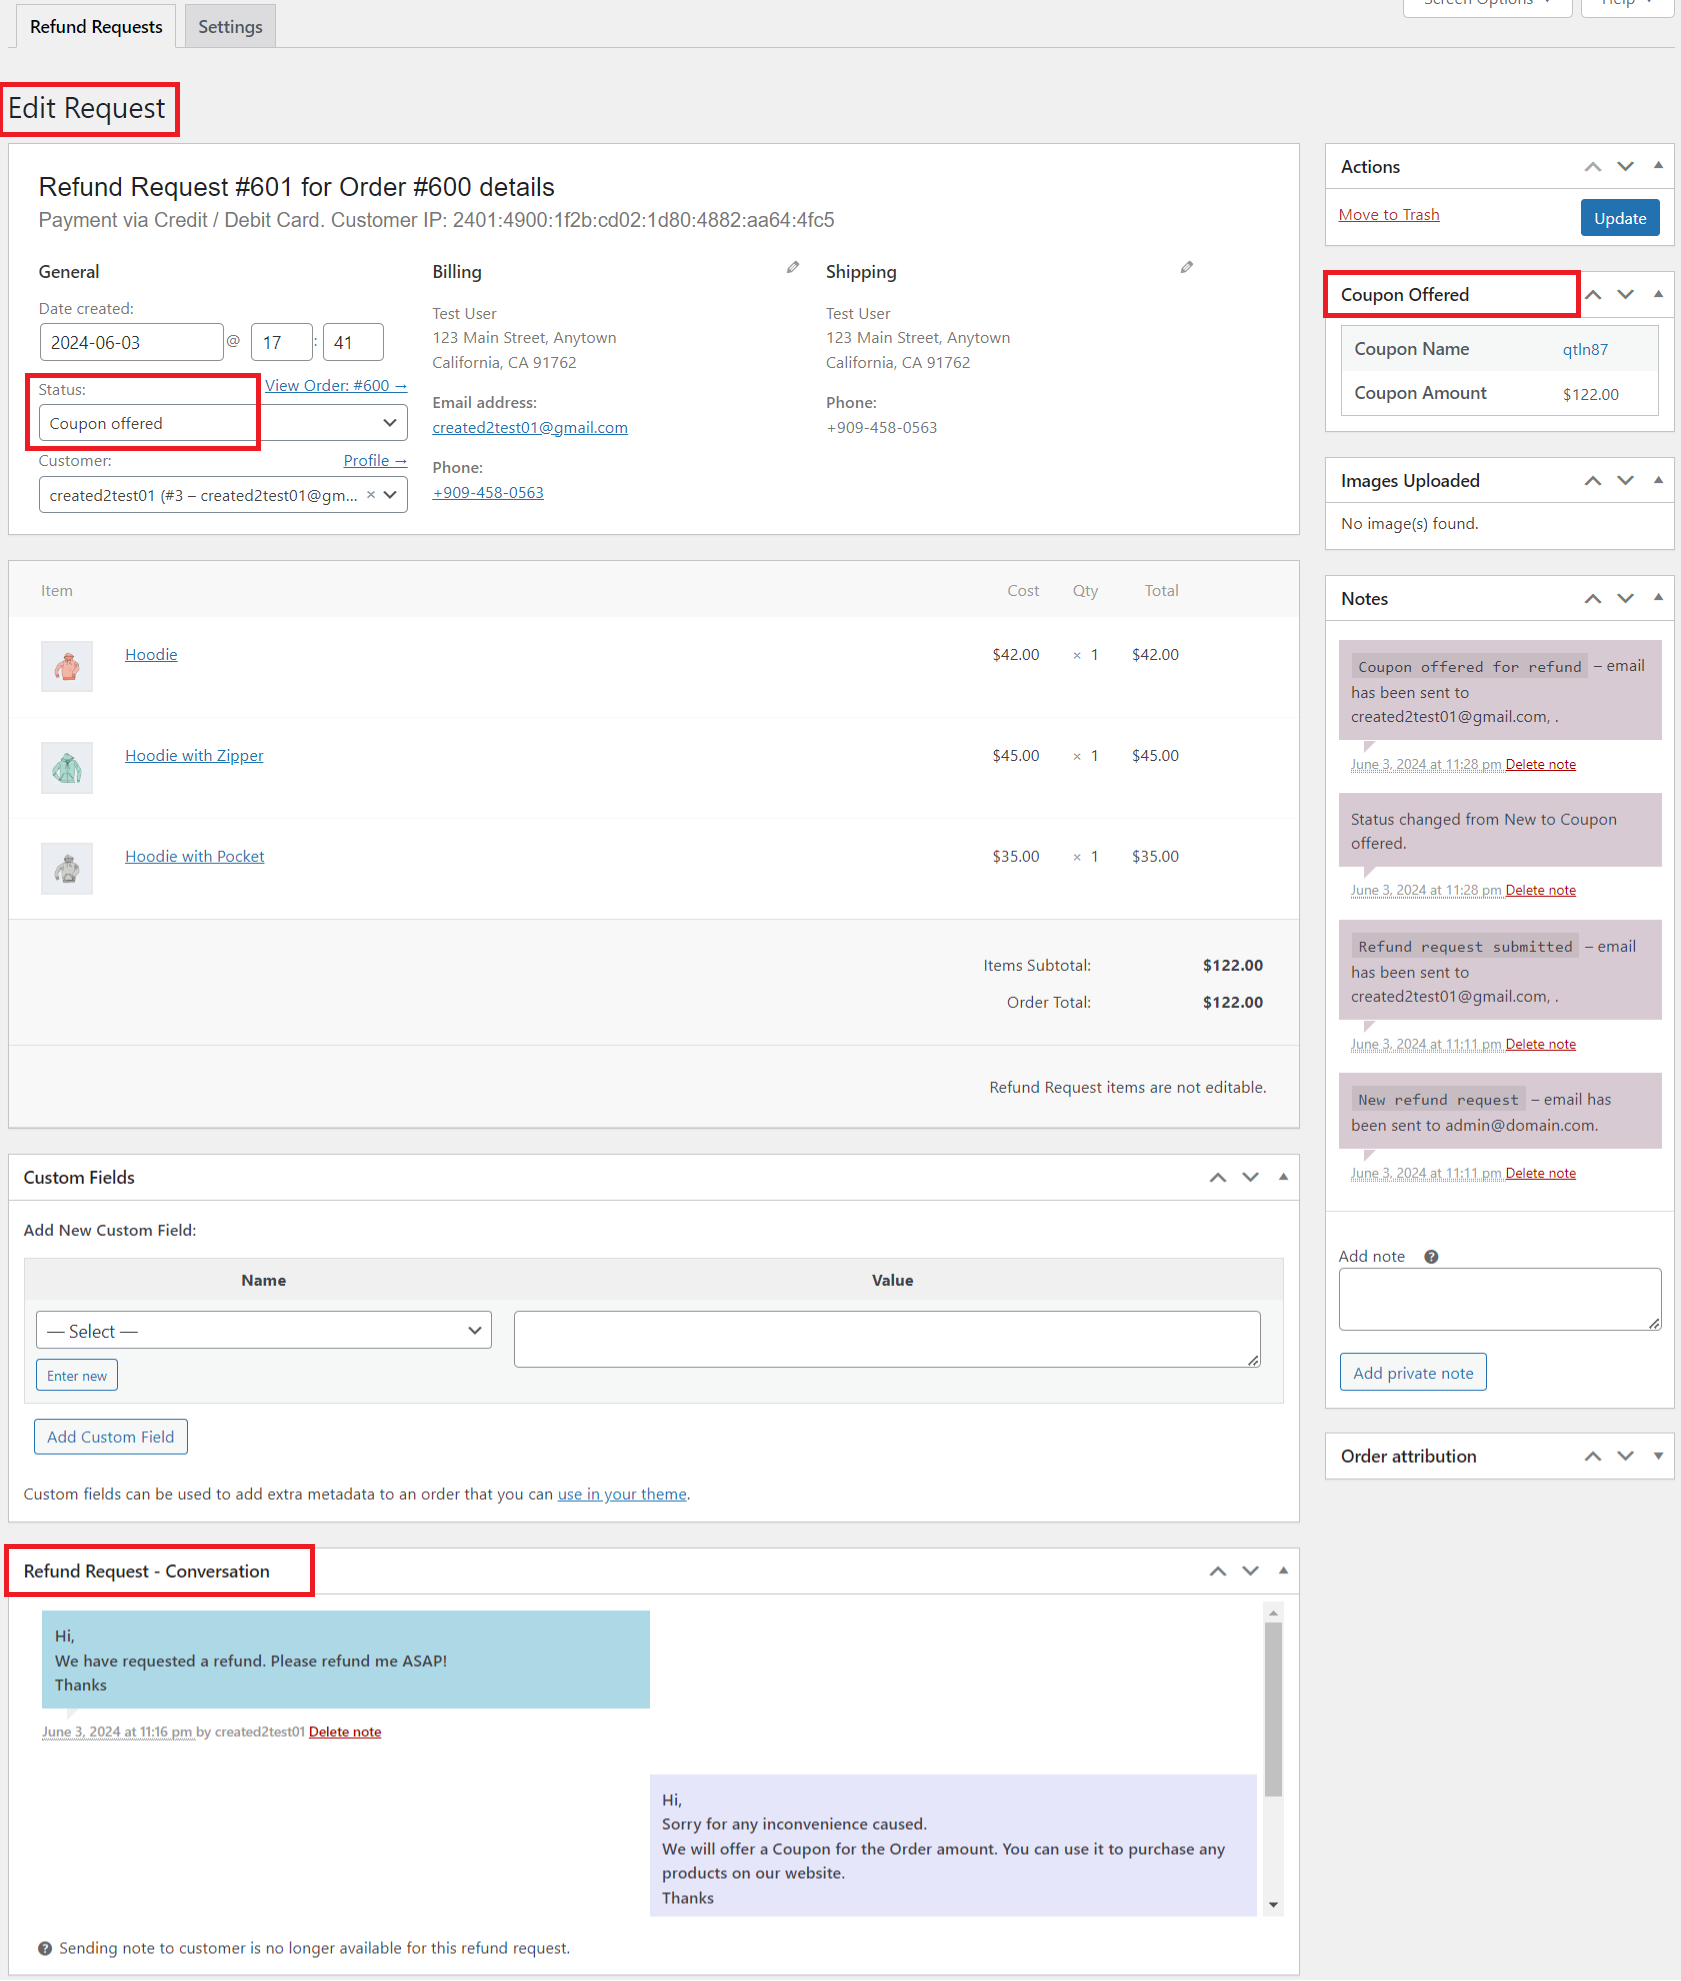The height and width of the screenshot is (1981, 1681).
Task: Move the Refund Request Conversation panel down arrow
Action: pos(1250,1571)
